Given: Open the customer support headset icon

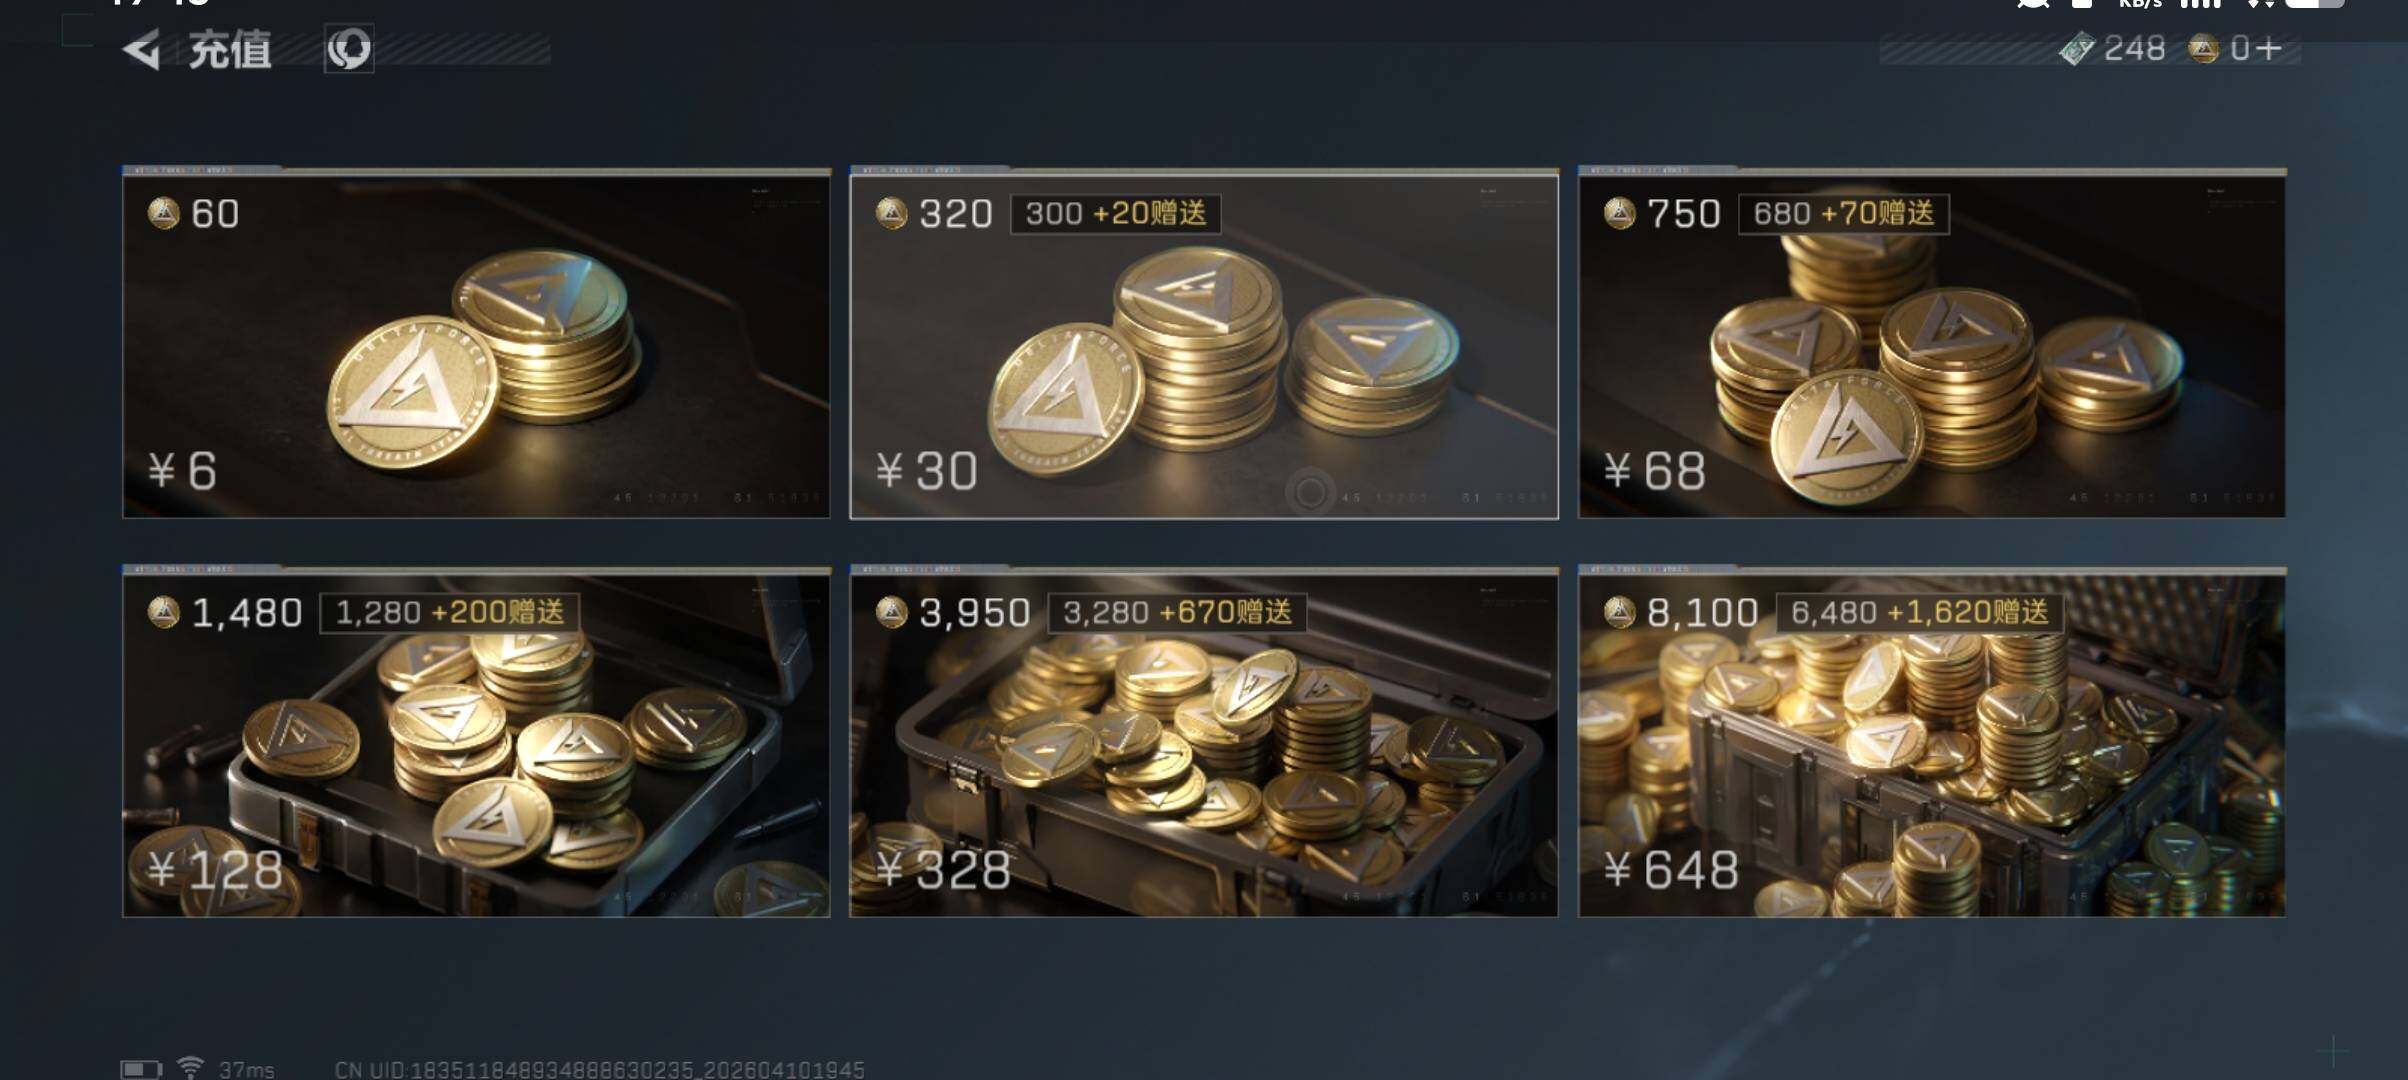Looking at the screenshot, I should click(349, 49).
